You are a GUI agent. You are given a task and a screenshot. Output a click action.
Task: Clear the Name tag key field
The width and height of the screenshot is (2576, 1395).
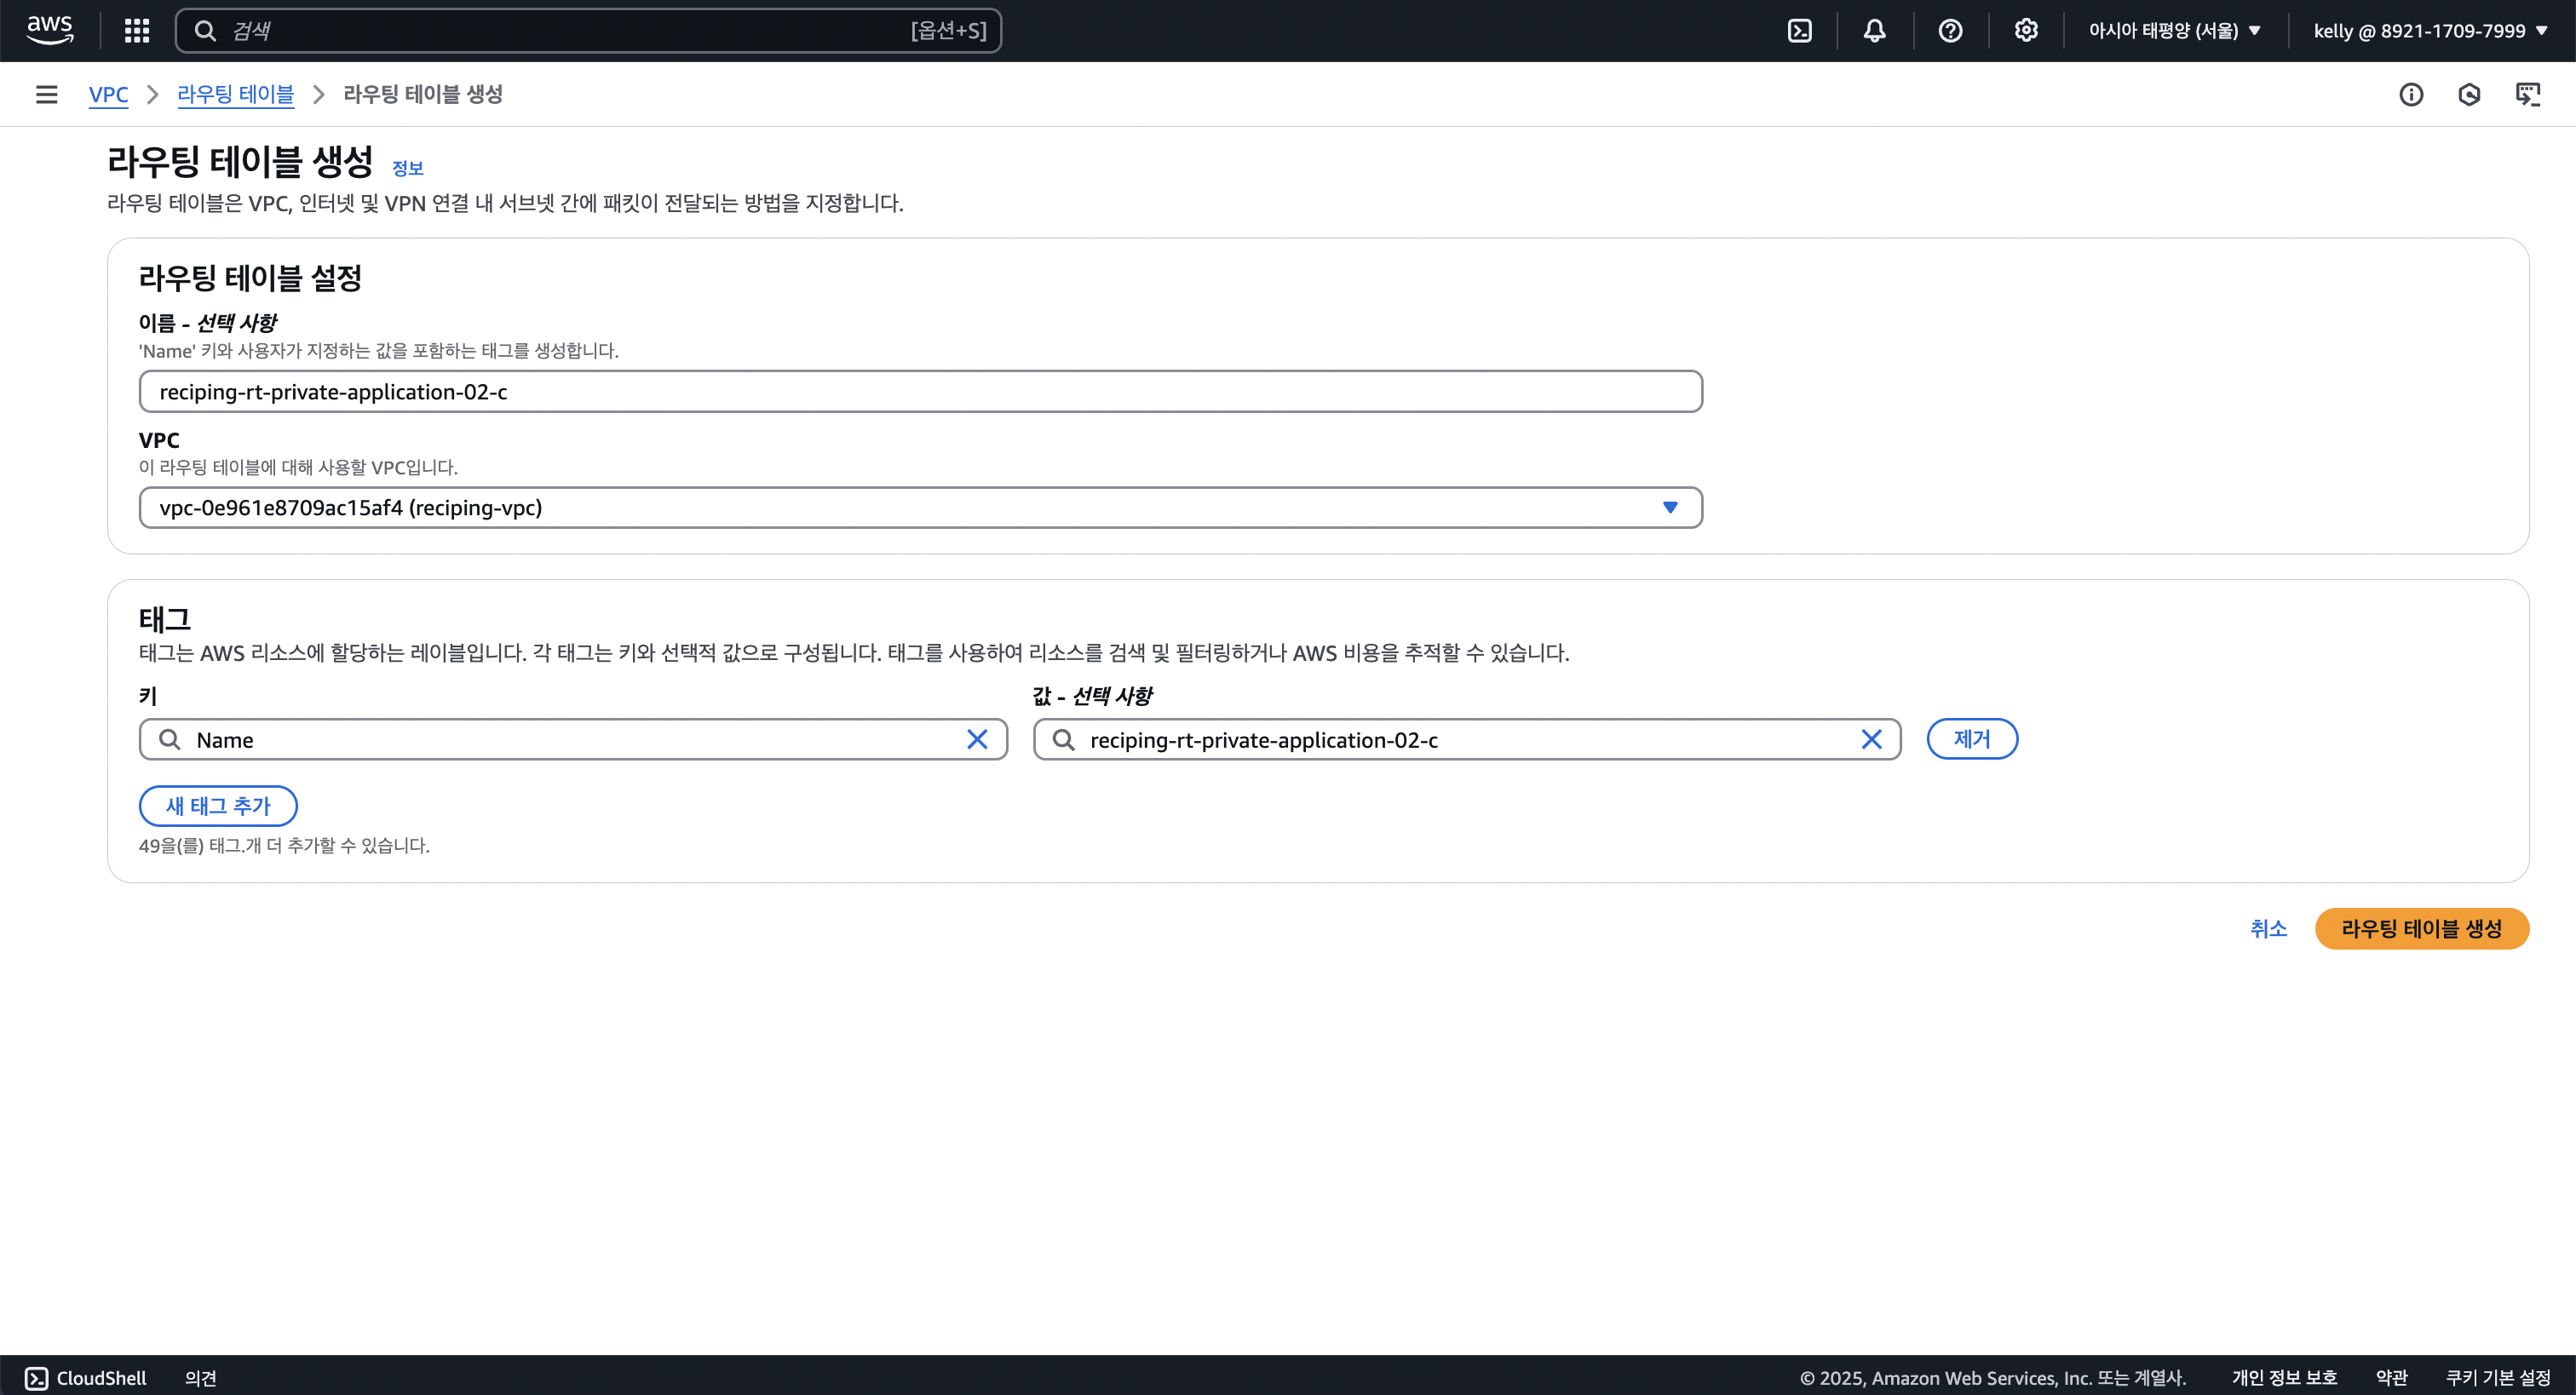point(977,739)
